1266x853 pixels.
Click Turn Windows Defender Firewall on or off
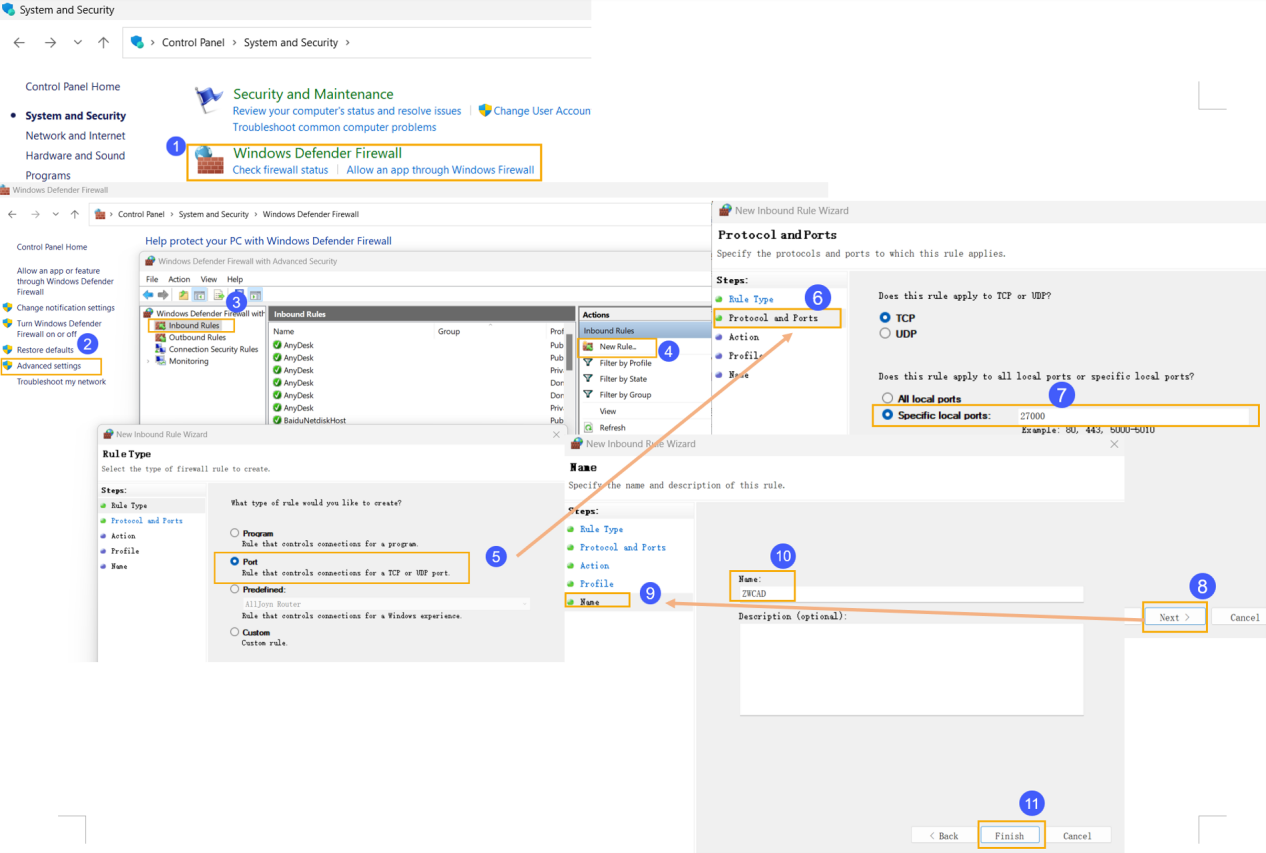pos(59,329)
